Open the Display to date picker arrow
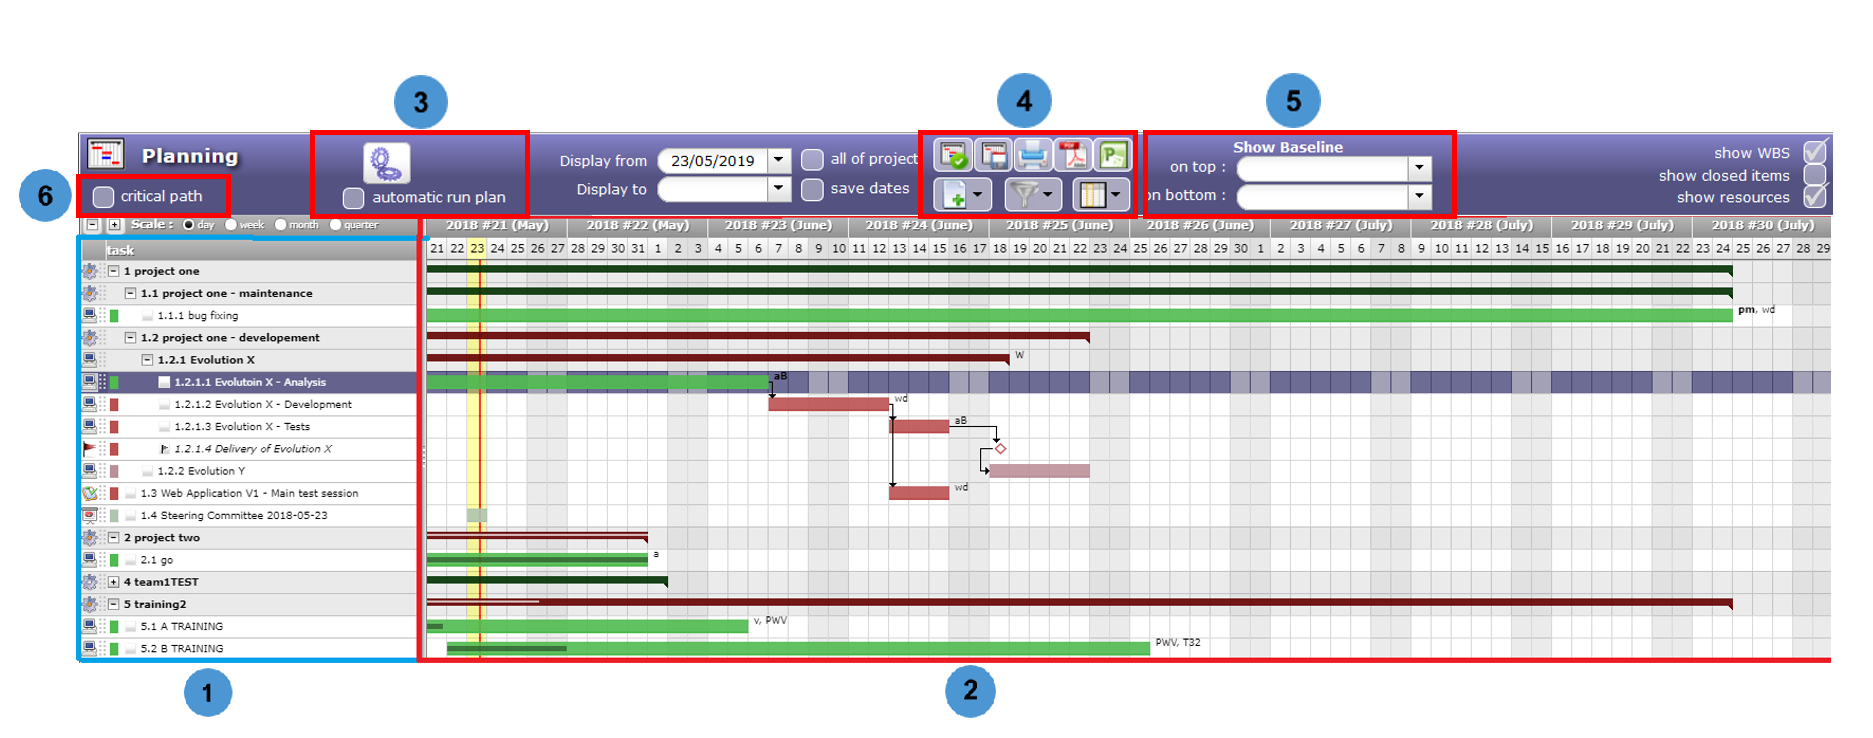 pyautogui.click(x=779, y=188)
